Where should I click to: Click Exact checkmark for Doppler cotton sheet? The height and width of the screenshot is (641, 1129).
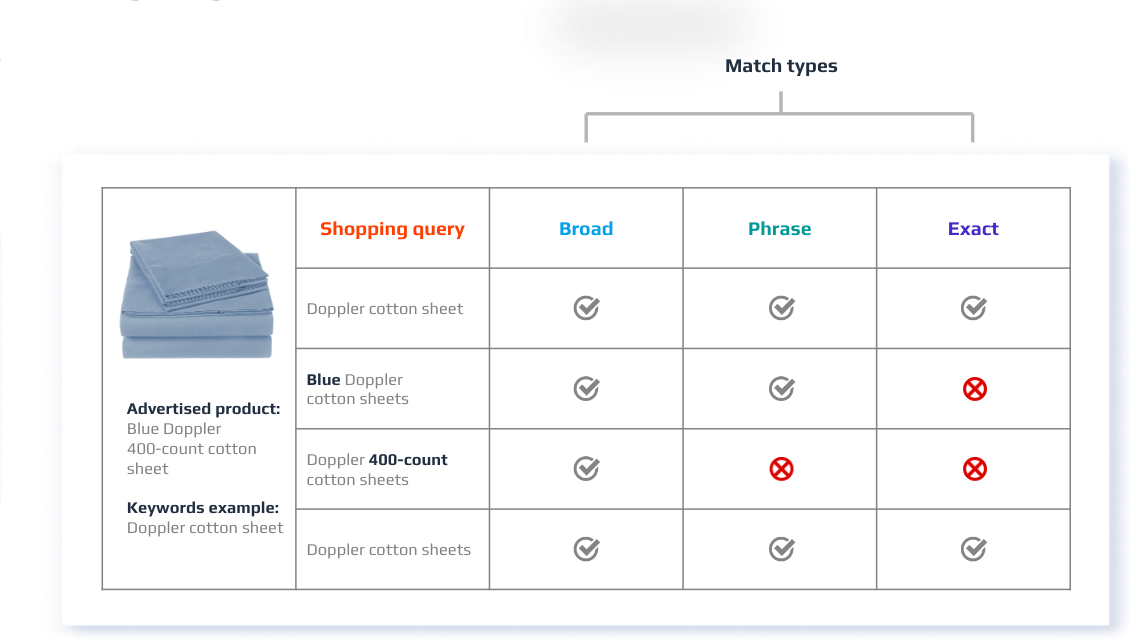(x=973, y=308)
